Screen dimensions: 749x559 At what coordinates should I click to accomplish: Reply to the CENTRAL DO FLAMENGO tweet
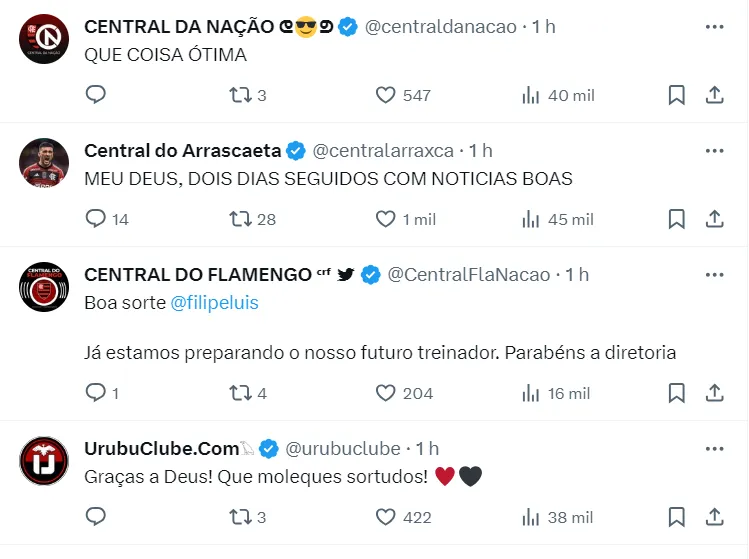(96, 393)
